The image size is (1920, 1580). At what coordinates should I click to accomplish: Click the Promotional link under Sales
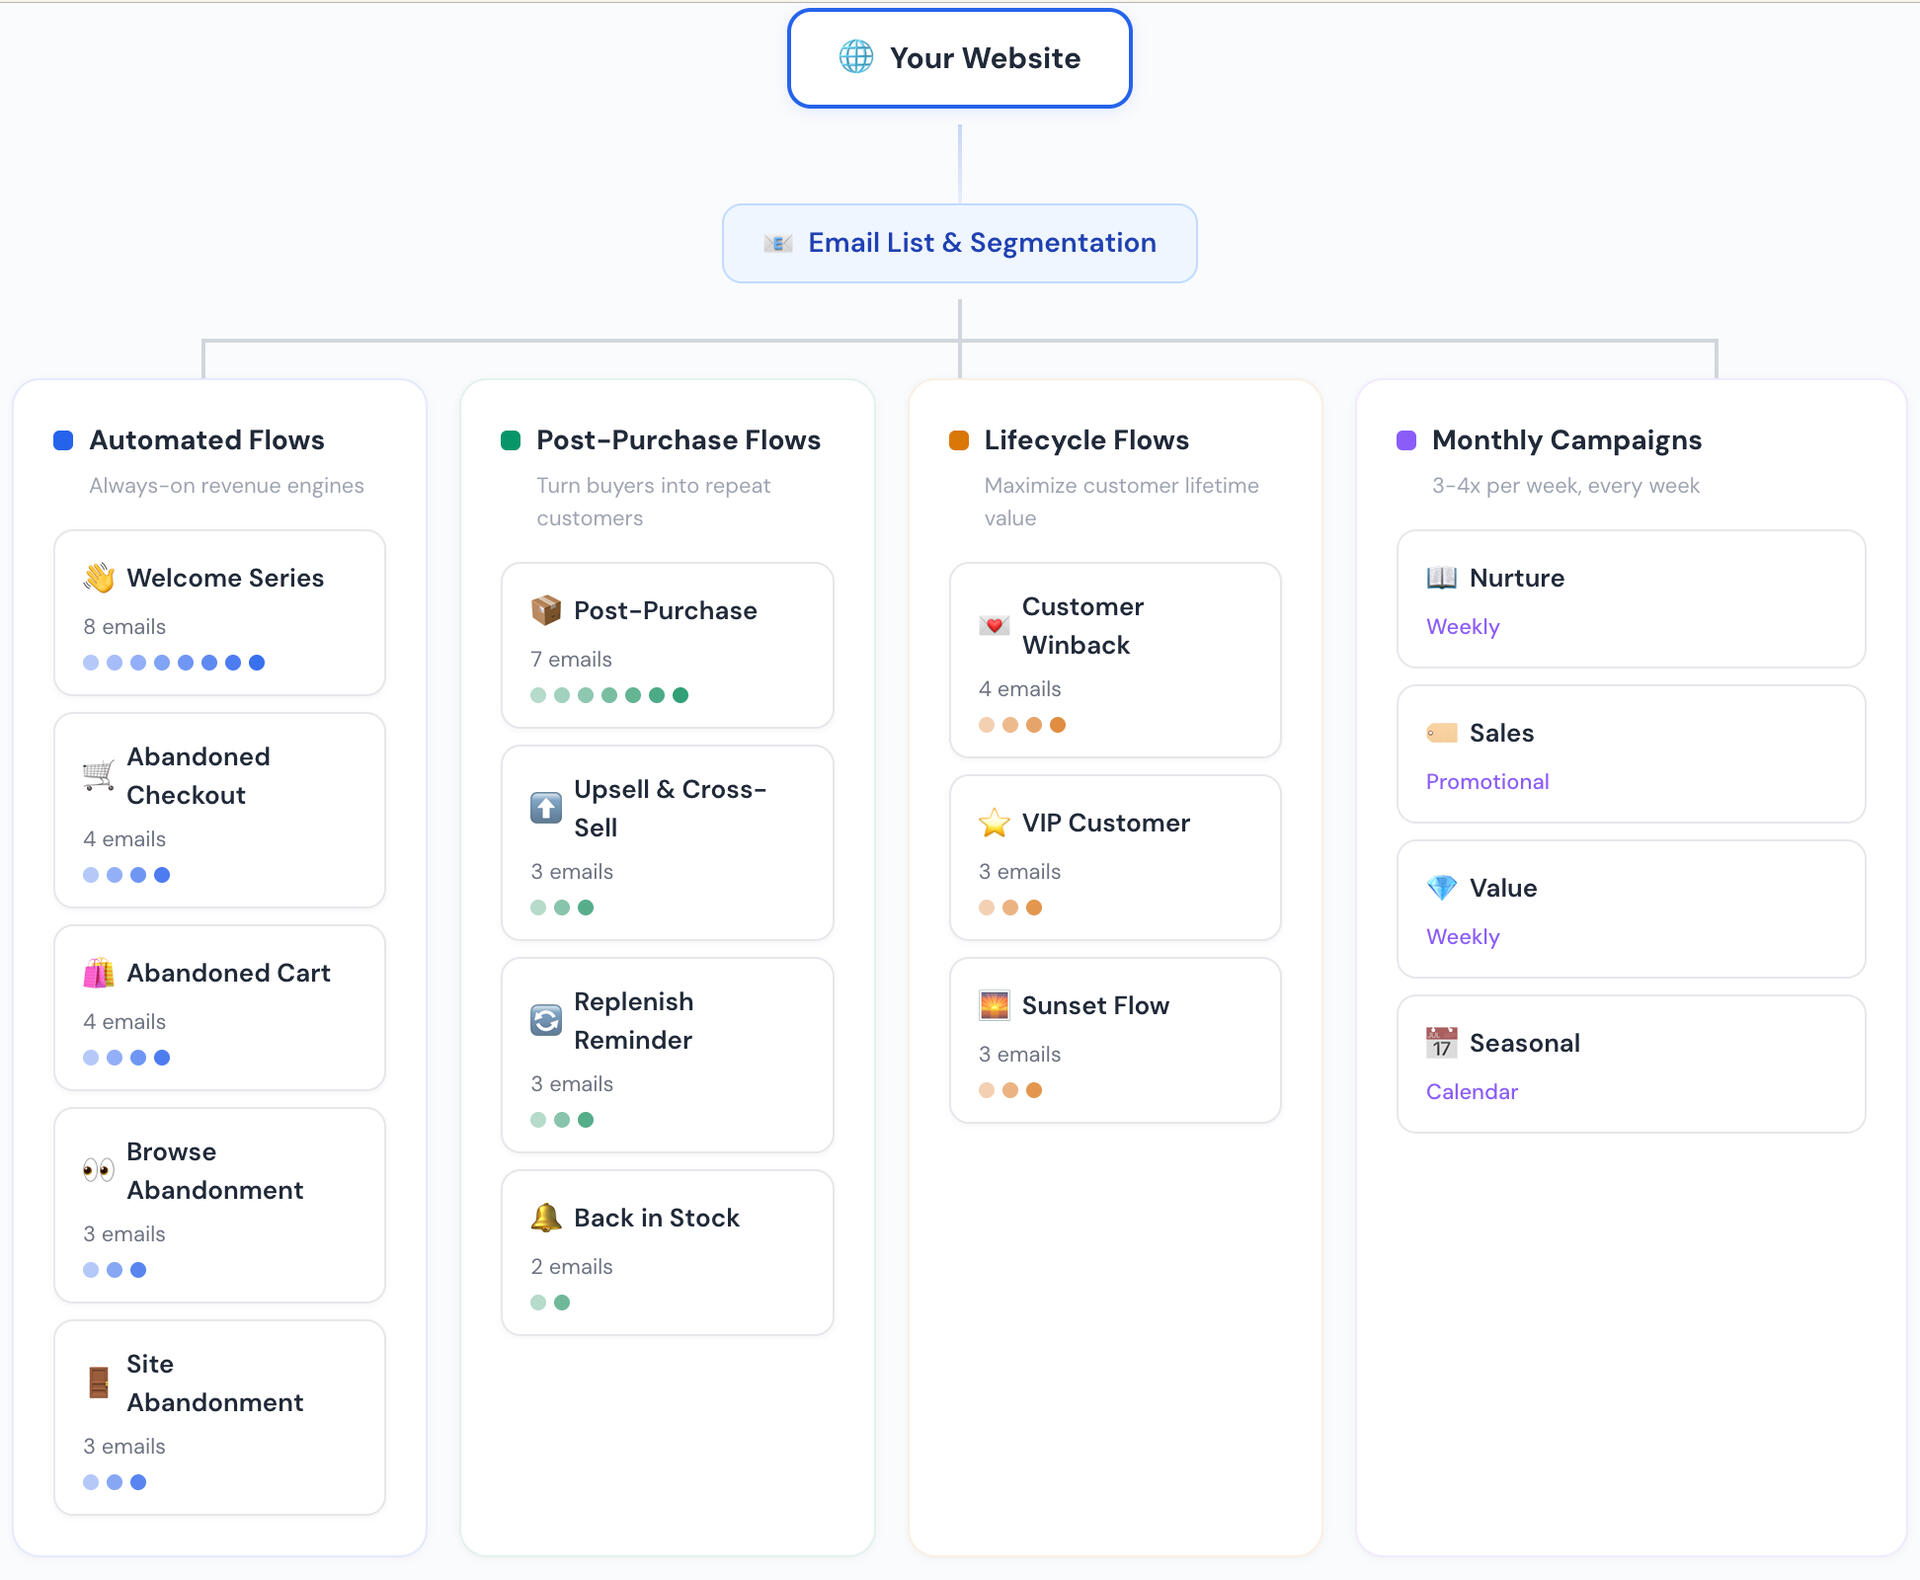[1487, 782]
